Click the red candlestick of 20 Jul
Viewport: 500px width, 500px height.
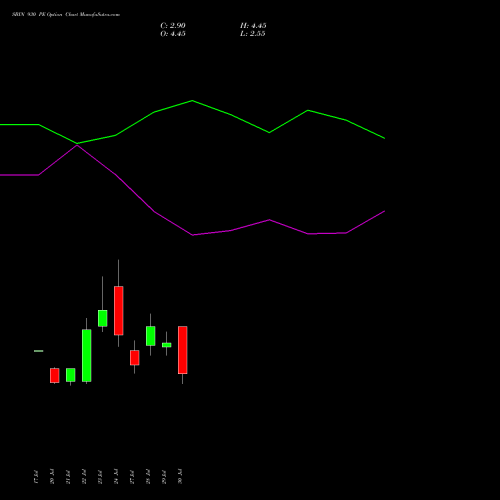pyautogui.click(x=55, y=375)
